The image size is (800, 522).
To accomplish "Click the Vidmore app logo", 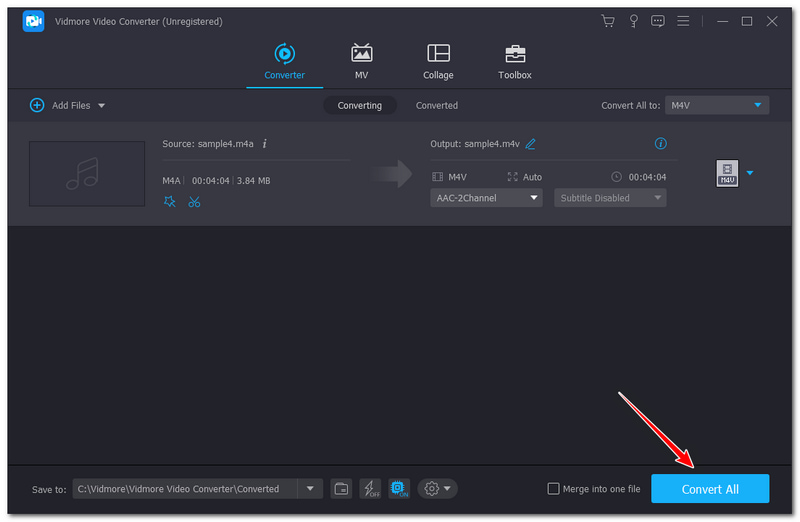I will (33, 21).
